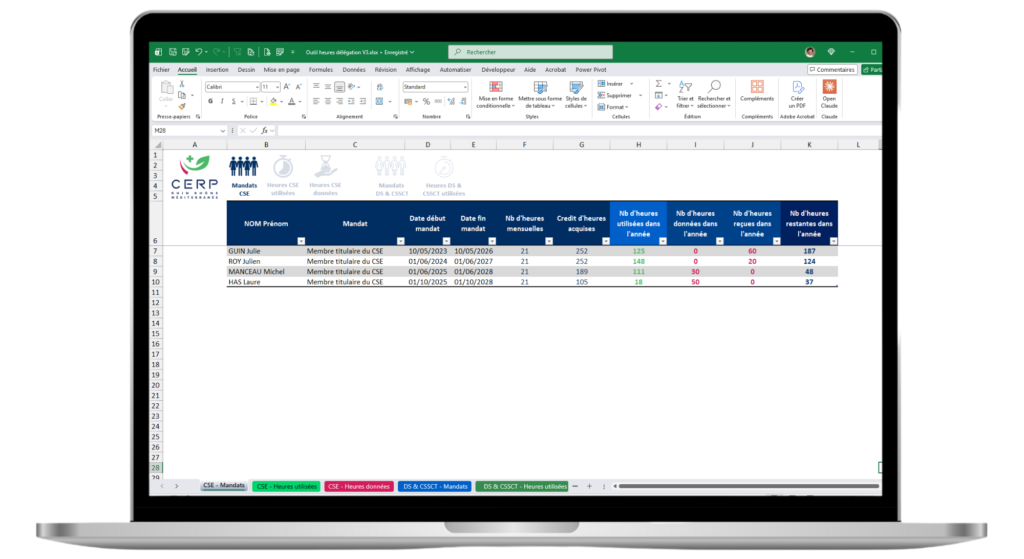Click the Heures CSE utilisées stopwatch icon
Viewport: 1024px width, 559px height.
coord(283,166)
